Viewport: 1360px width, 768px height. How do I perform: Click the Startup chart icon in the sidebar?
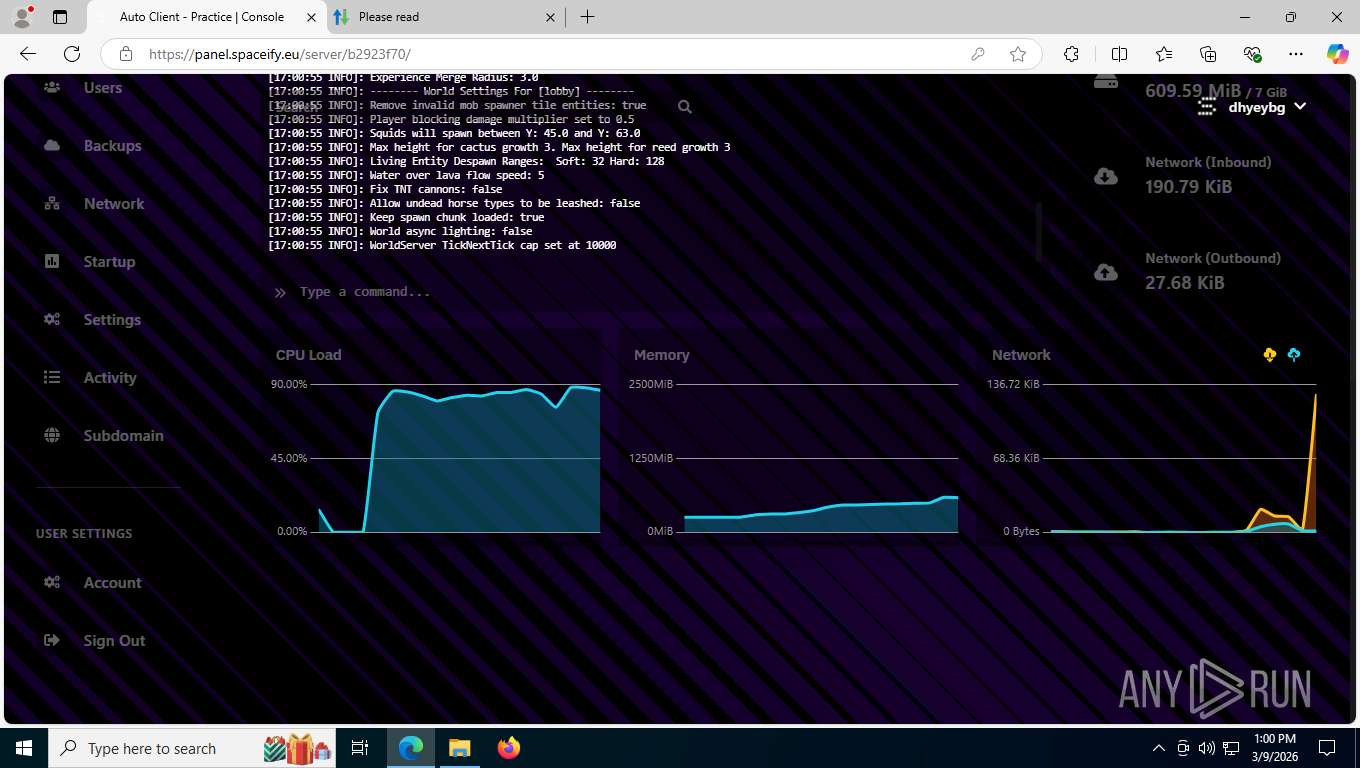(x=52, y=262)
